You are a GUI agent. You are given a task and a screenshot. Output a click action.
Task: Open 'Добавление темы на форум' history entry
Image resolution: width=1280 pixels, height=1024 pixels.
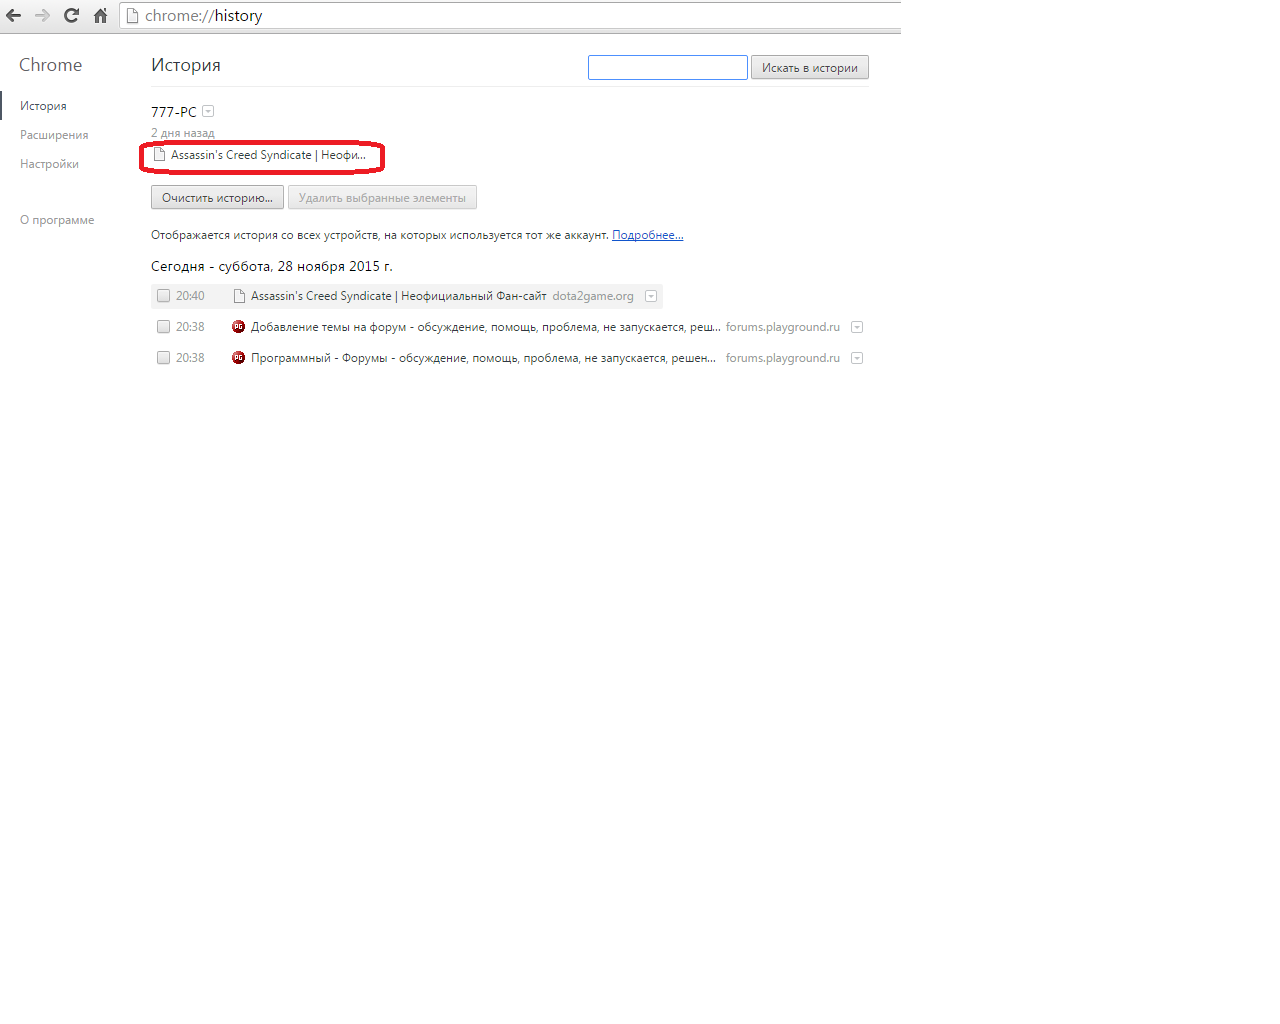pyautogui.click(x=486, y=327)
